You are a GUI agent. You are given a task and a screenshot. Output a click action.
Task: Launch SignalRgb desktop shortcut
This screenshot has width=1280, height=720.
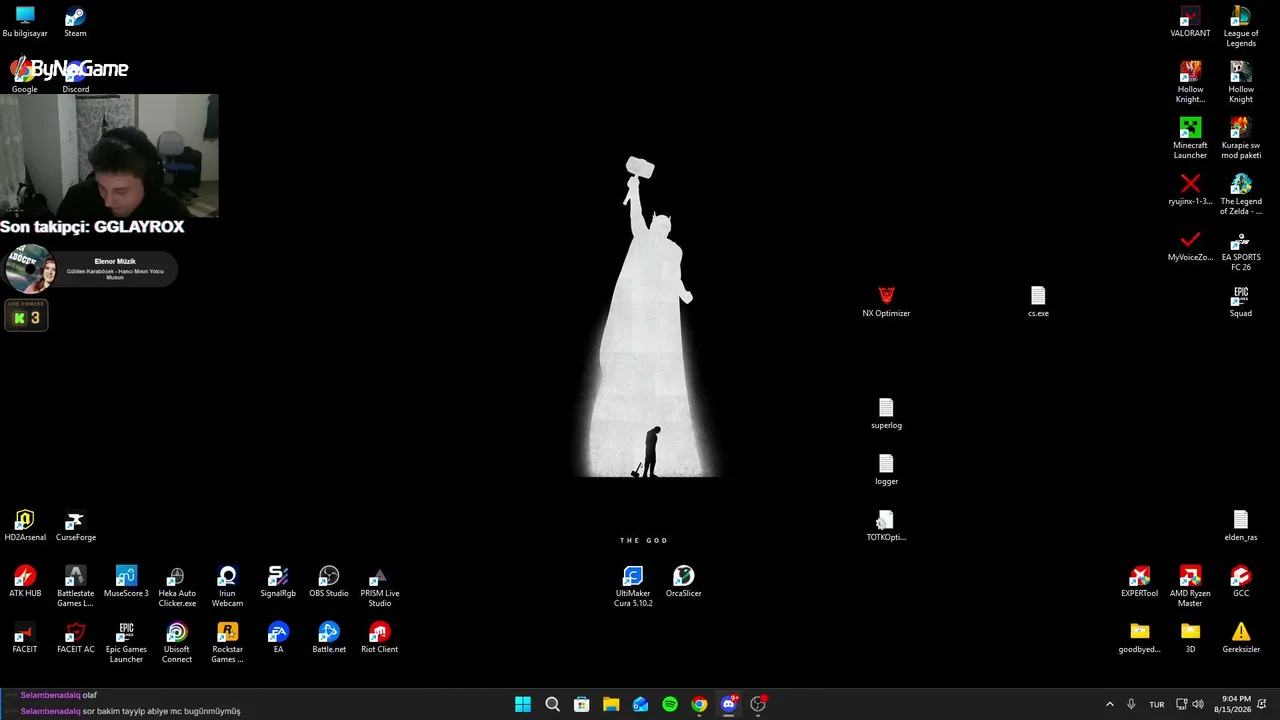point(278,582)
